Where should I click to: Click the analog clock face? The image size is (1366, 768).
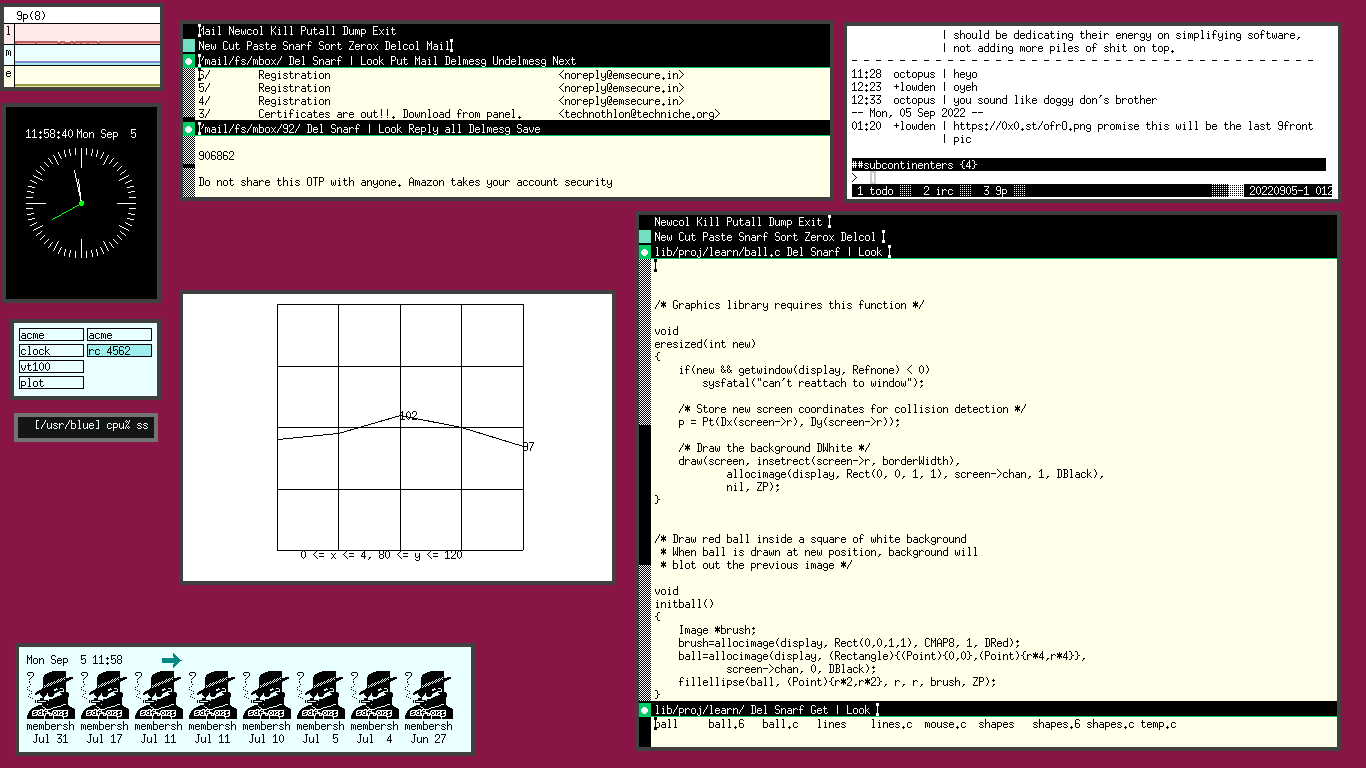click(81, 203)
